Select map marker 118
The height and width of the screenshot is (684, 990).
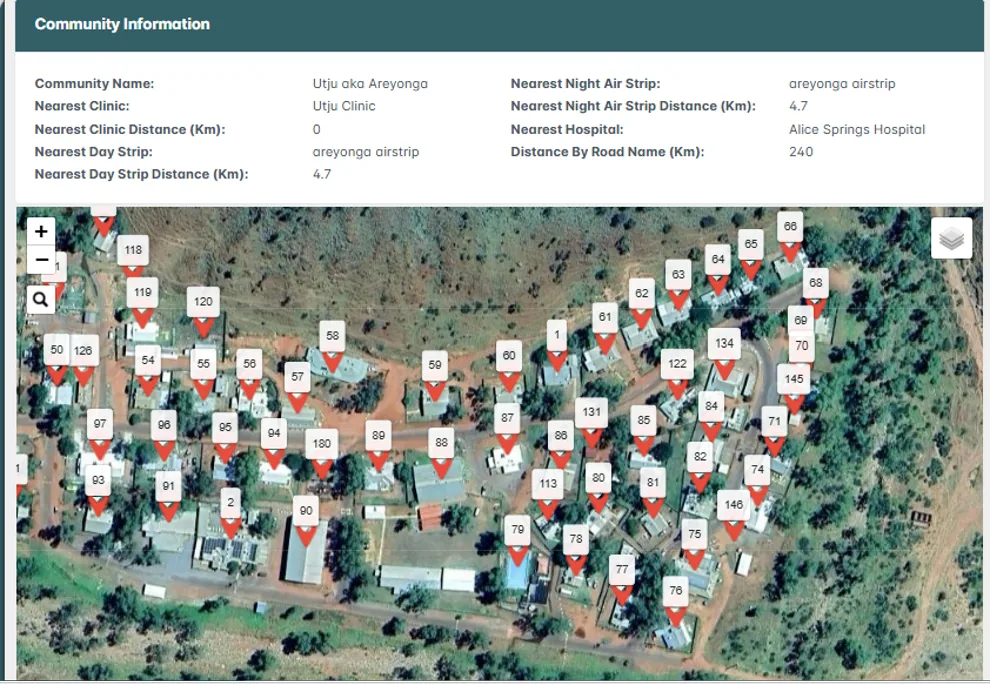[133, 257]
